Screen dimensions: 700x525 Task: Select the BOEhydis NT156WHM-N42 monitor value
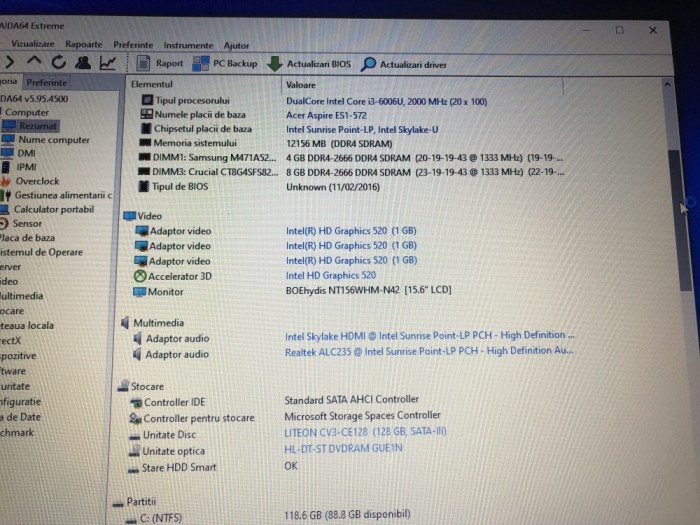pyautogui.click(x=368, y=290)
